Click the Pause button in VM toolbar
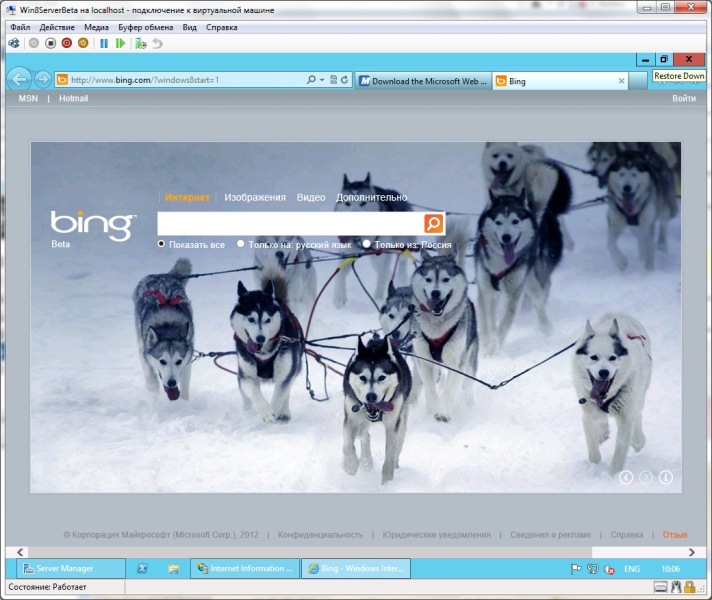The width and height of the screenshot is (712, 600). (x=104, y=43)
